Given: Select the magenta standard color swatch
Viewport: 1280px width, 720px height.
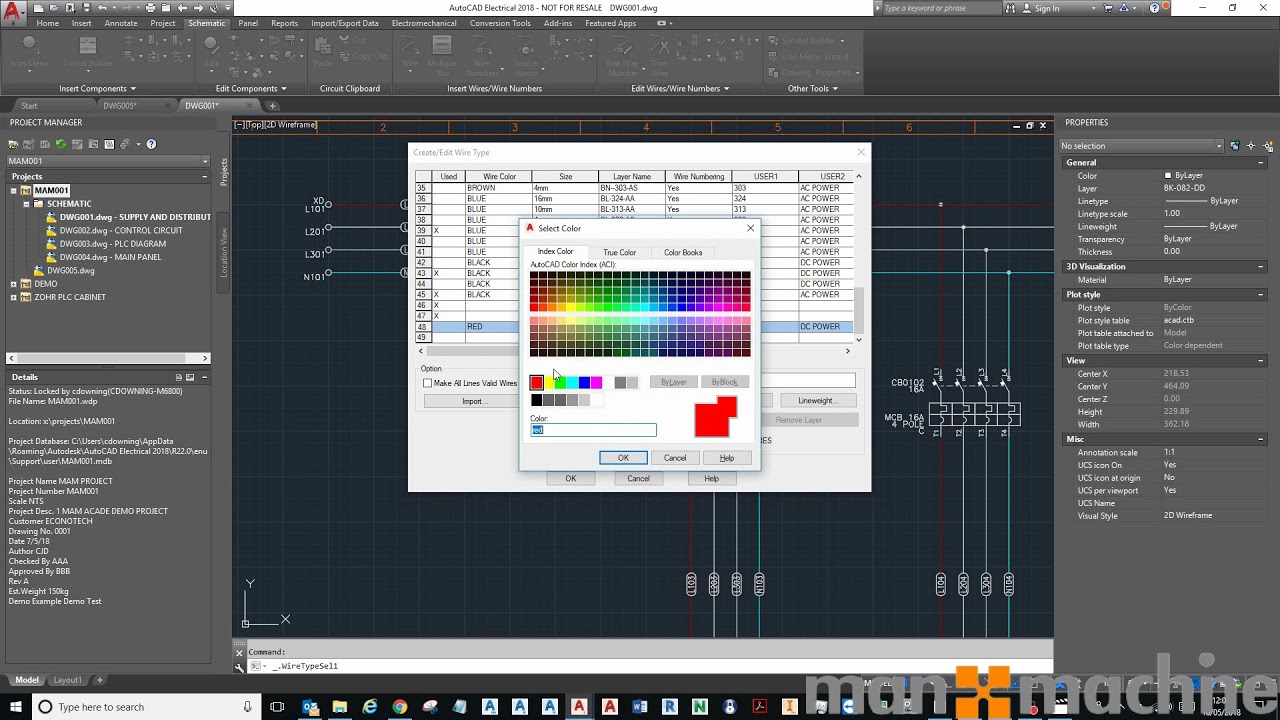Looking at the screenshot, I should (597, 382).
